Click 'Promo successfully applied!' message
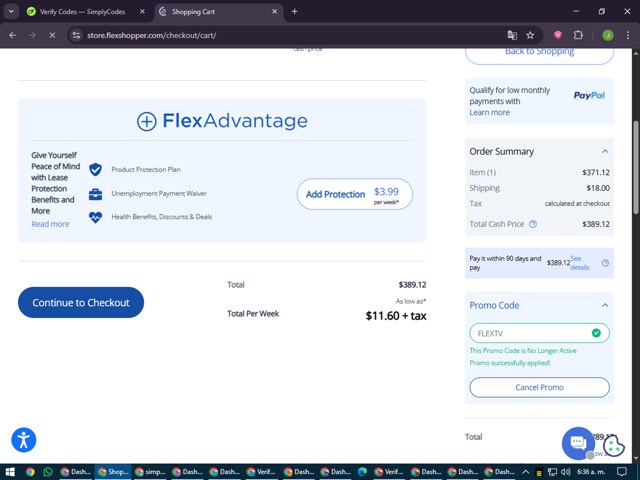This screenshot has height=480, width=640. pos(510,363)
